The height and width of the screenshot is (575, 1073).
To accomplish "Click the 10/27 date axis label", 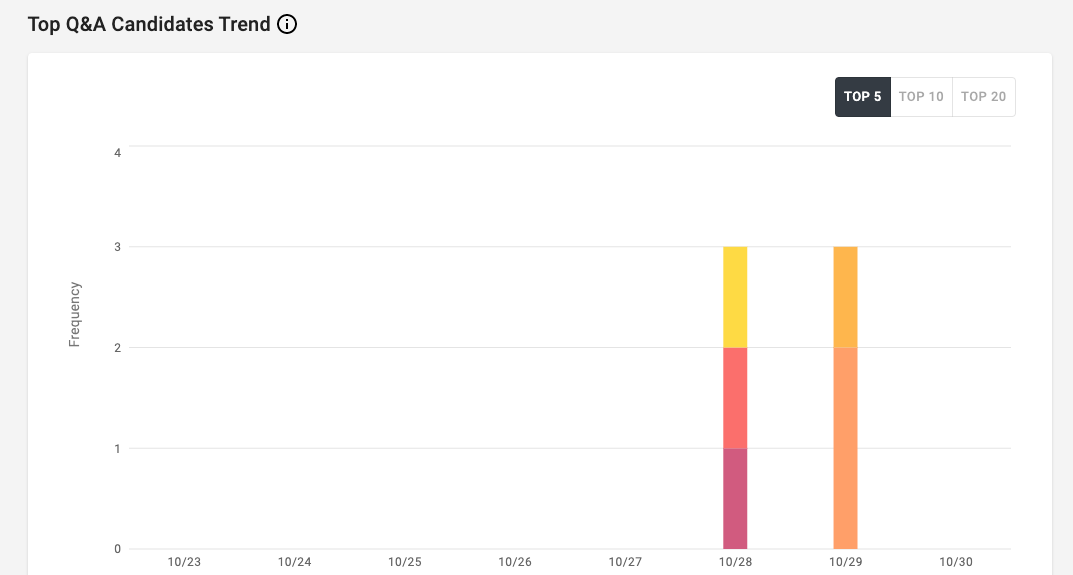I will pyautogui.click(x=625, y=562).
